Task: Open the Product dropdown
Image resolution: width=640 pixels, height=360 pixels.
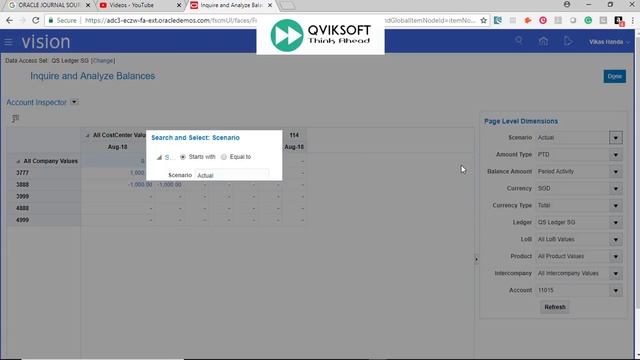Action: [x=616, y=256]
